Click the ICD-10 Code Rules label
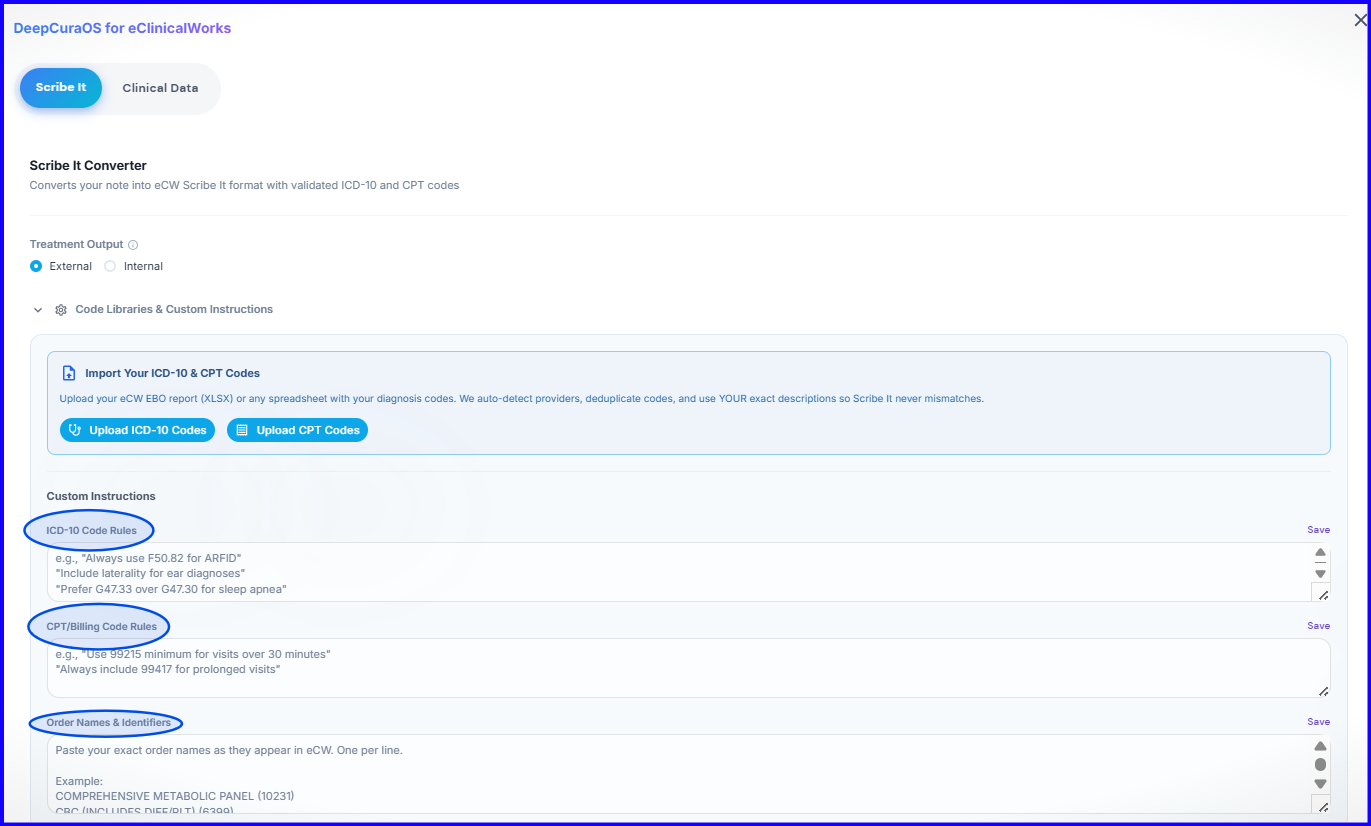 click(x=92, y=530)
